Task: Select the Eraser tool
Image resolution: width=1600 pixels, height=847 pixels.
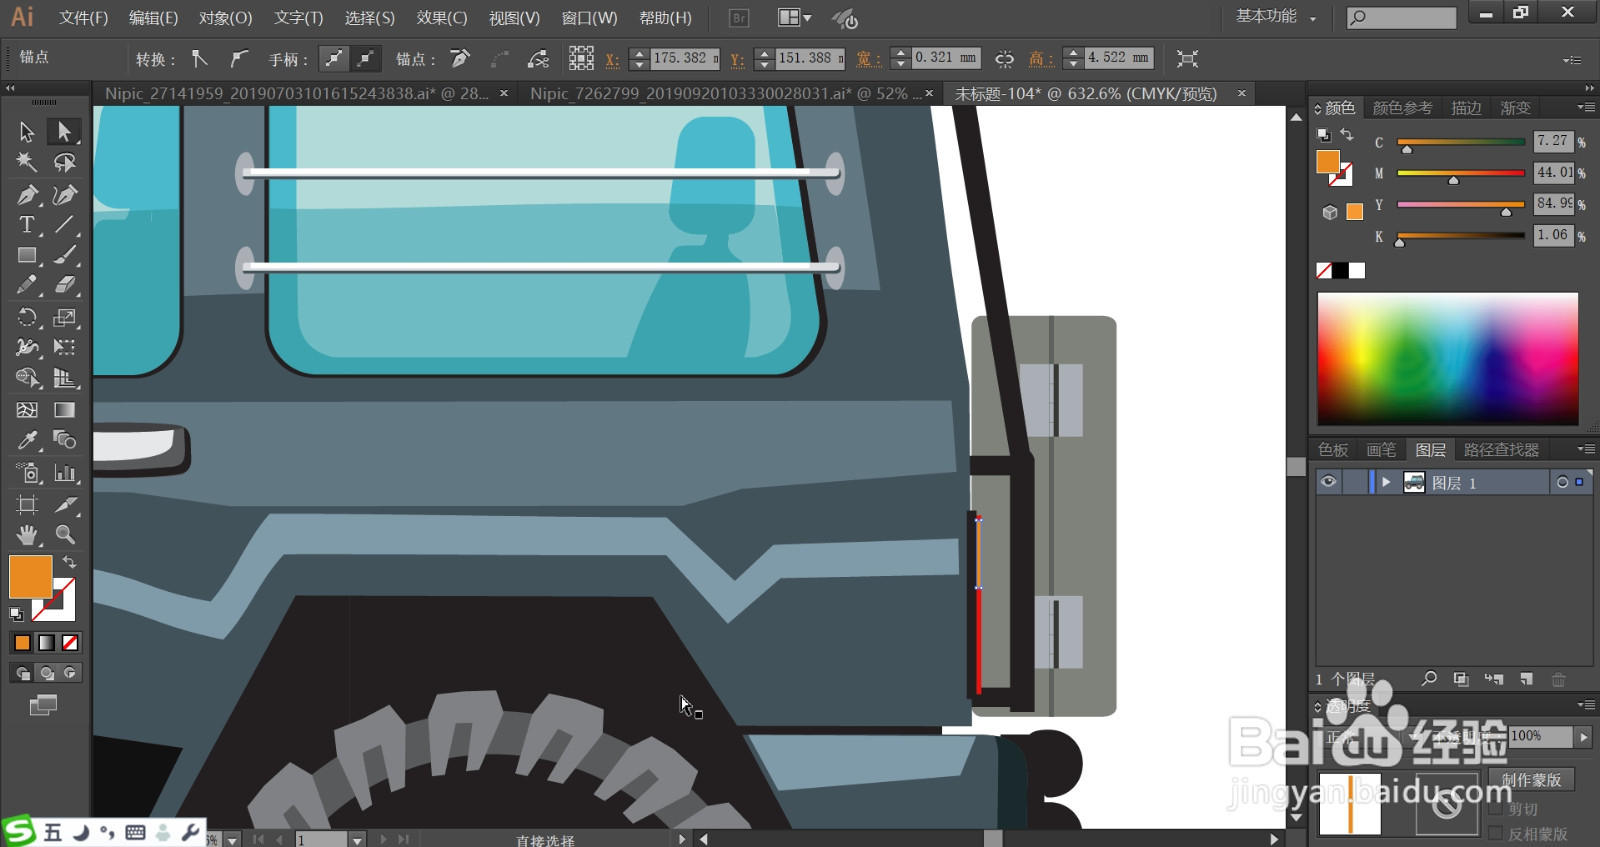Action: [x=64, y=285]
